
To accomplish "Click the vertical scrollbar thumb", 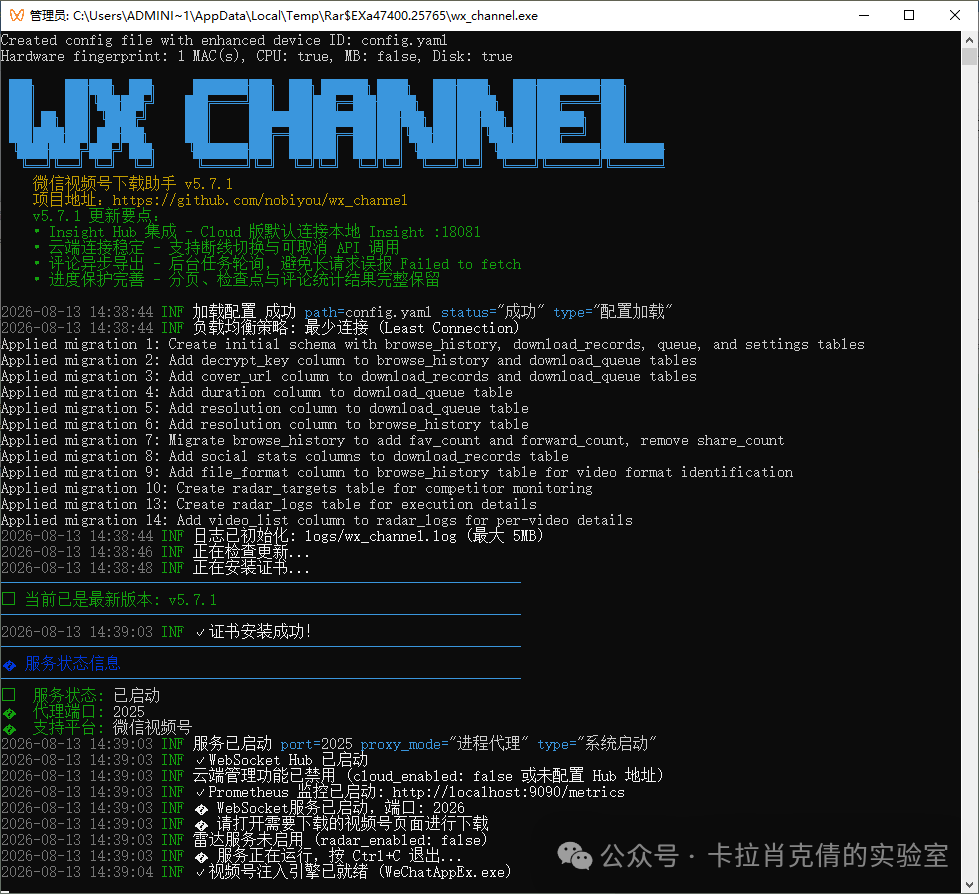I will tap(969, 57).
